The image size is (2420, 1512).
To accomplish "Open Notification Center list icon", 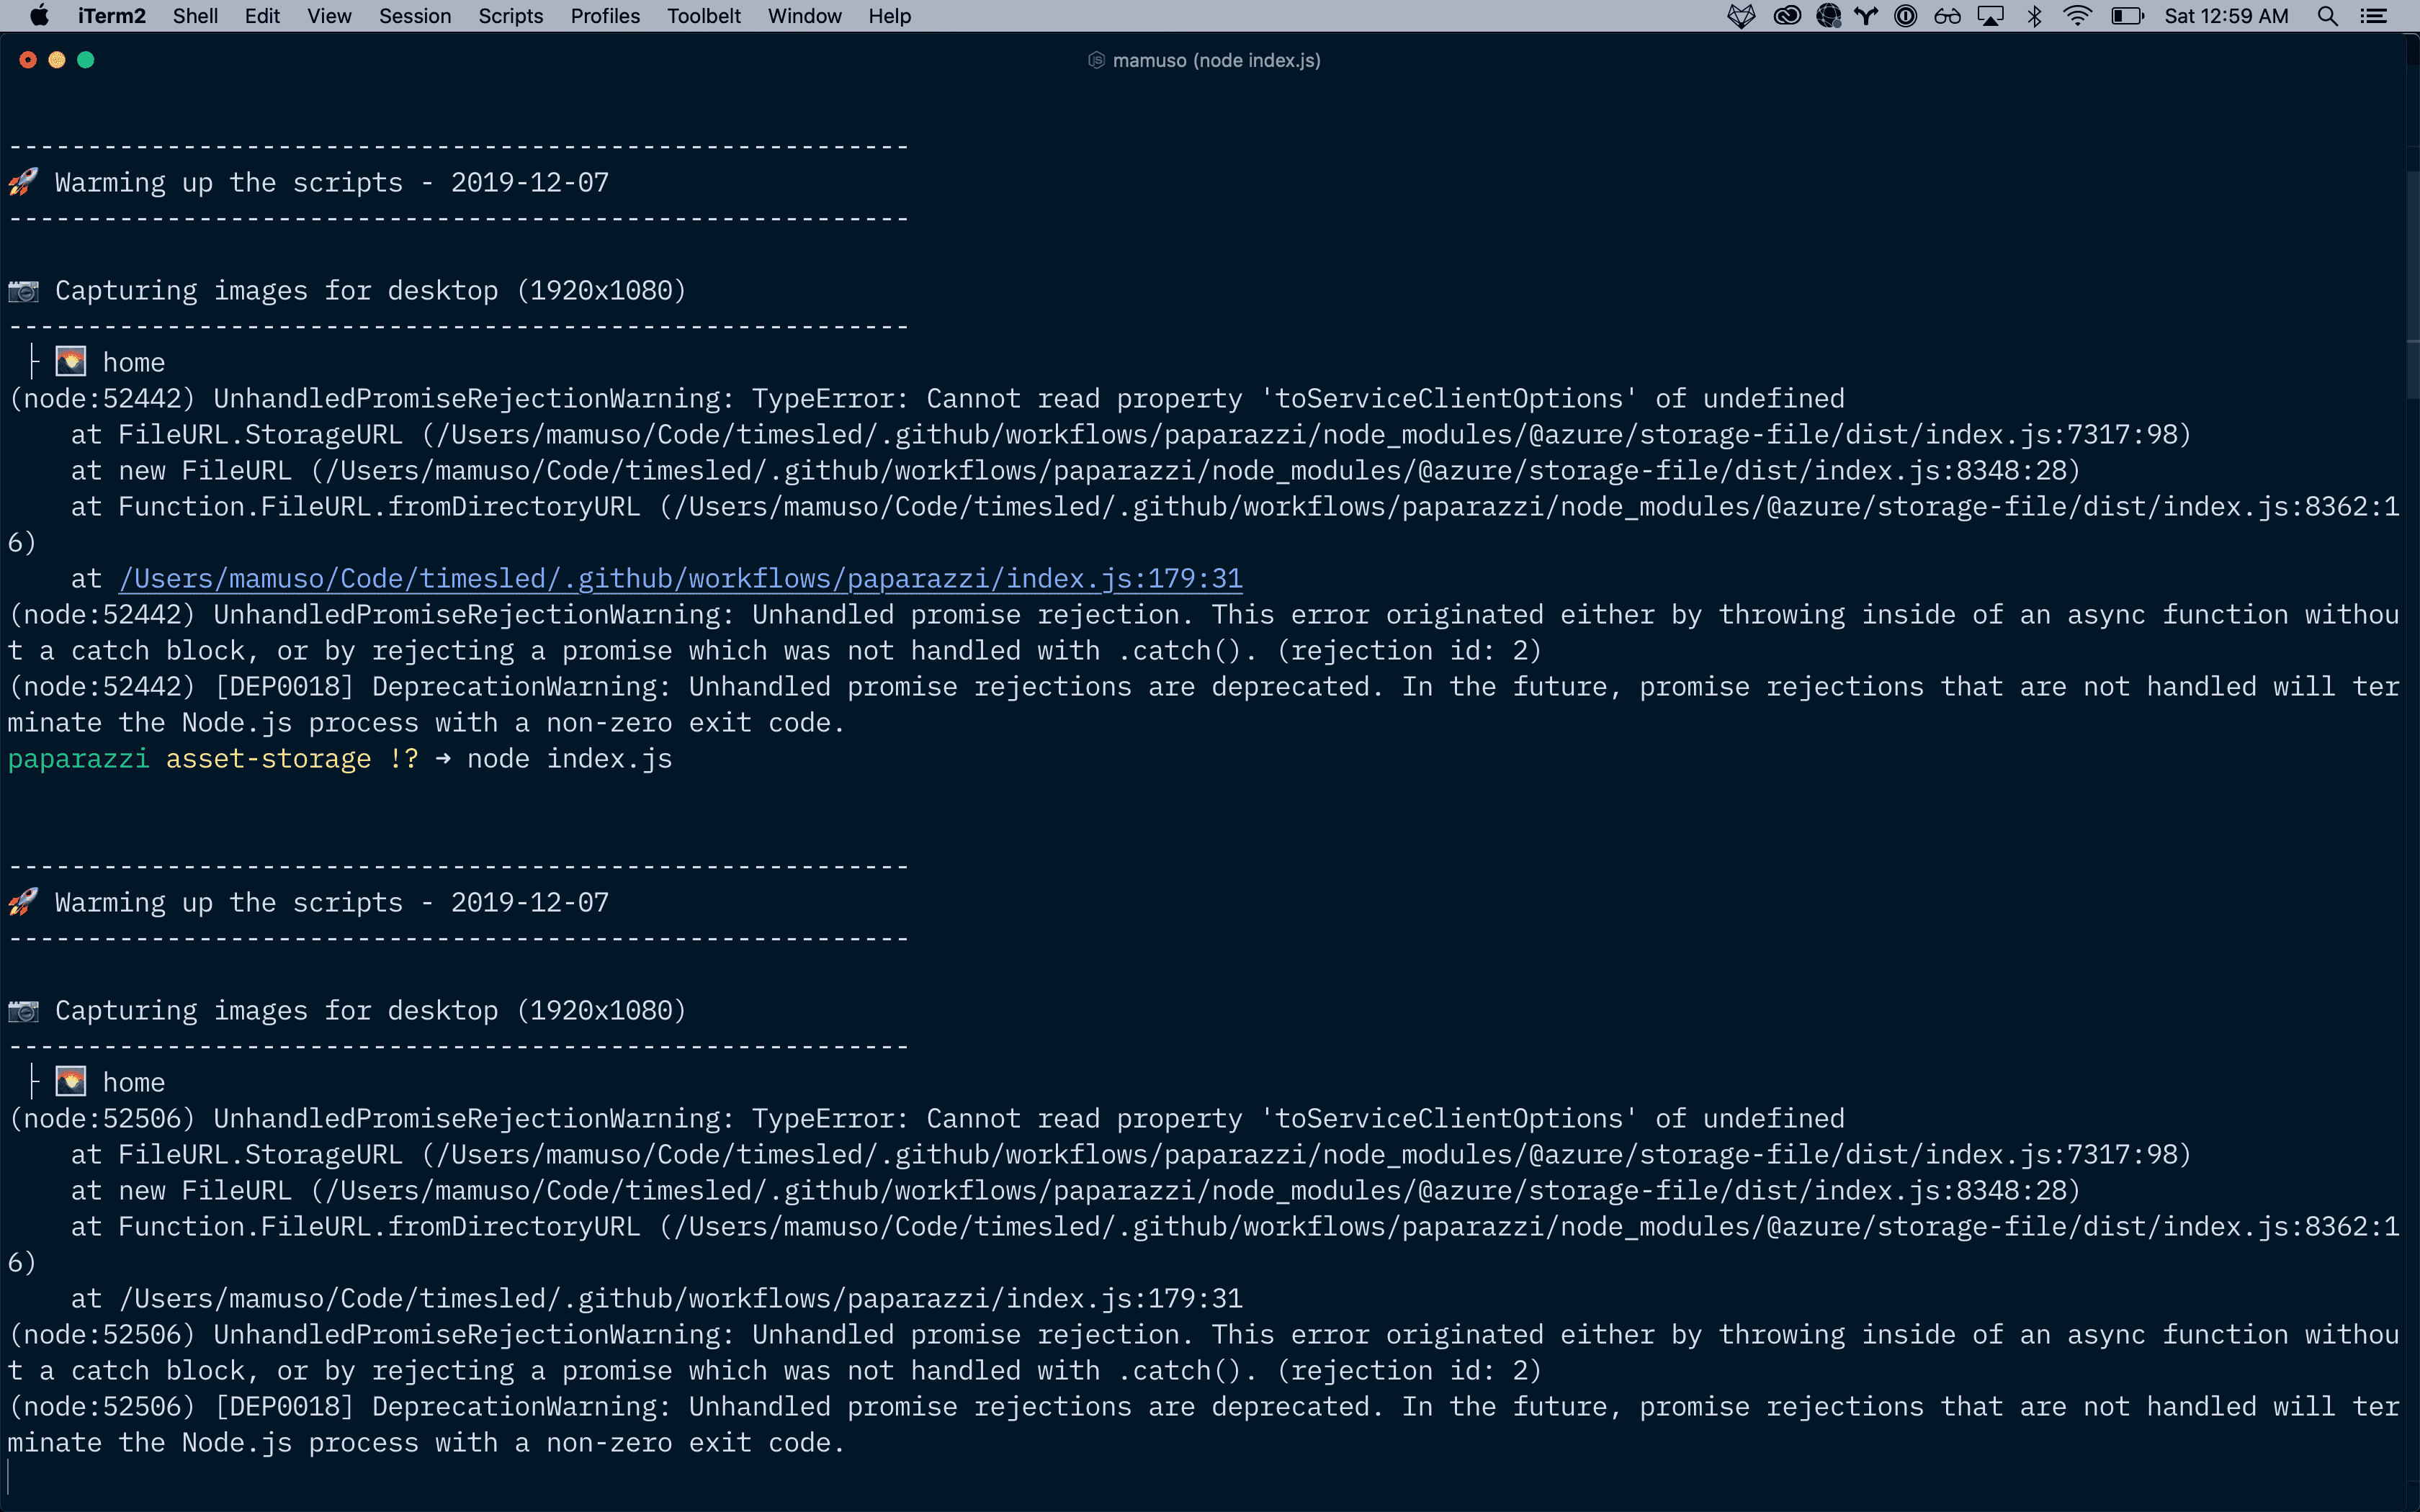I will [x=2374, y=16].
